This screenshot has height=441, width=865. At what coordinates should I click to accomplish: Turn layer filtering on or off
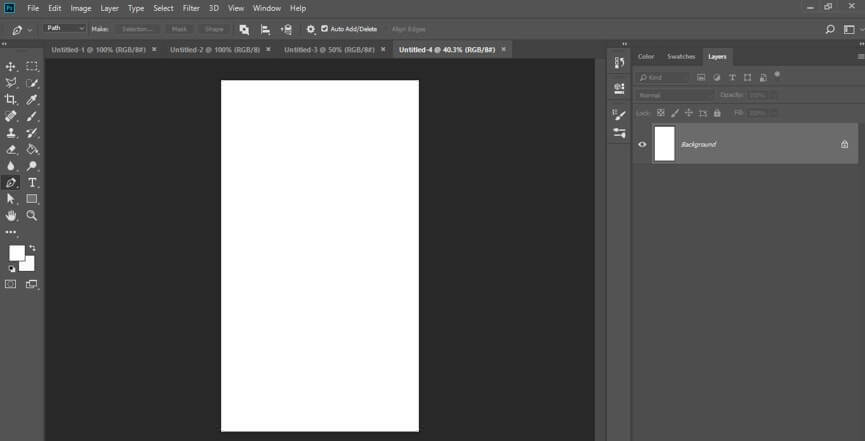(x=777, y=75)
